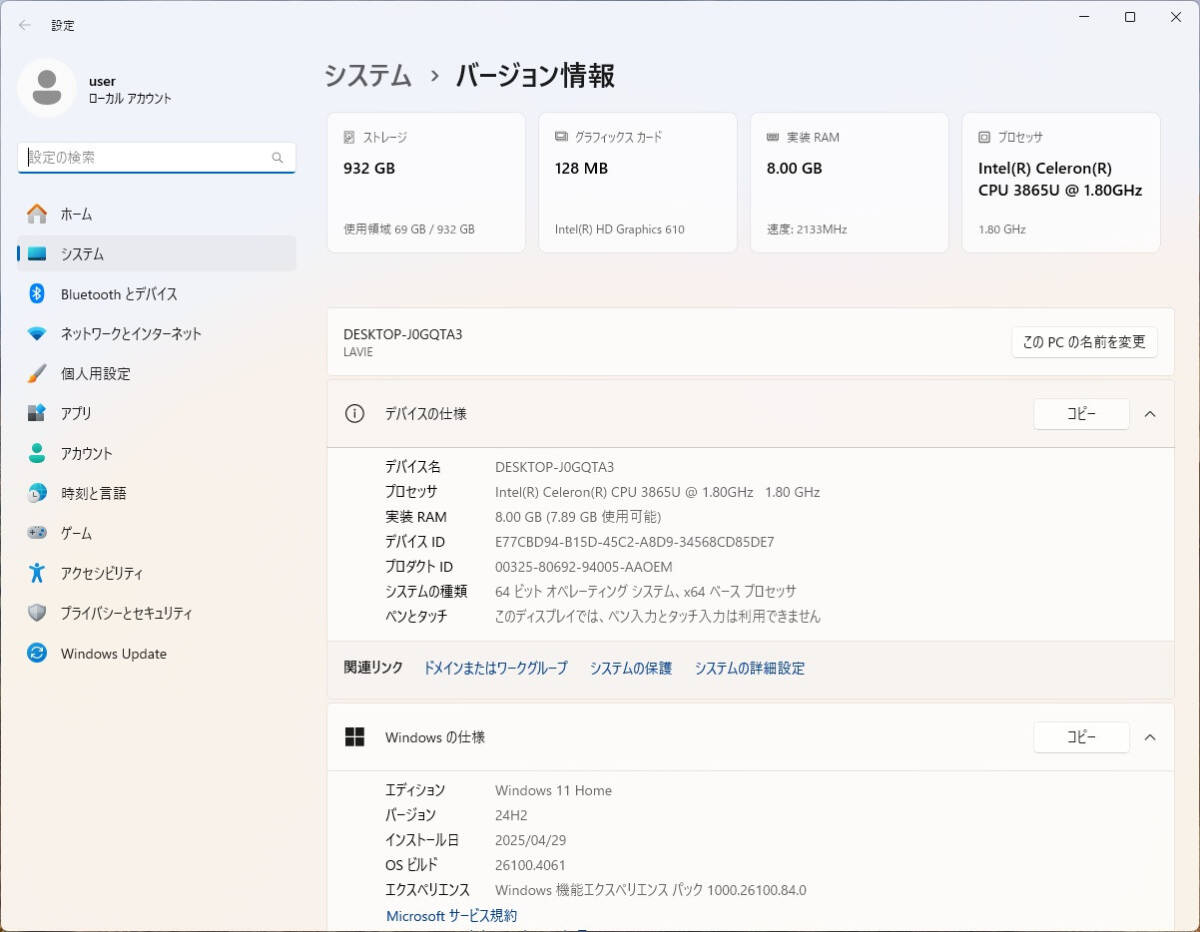Click the ローカル アカウント label under user
Screen dimensions: 1200x932
coord(130,99)
